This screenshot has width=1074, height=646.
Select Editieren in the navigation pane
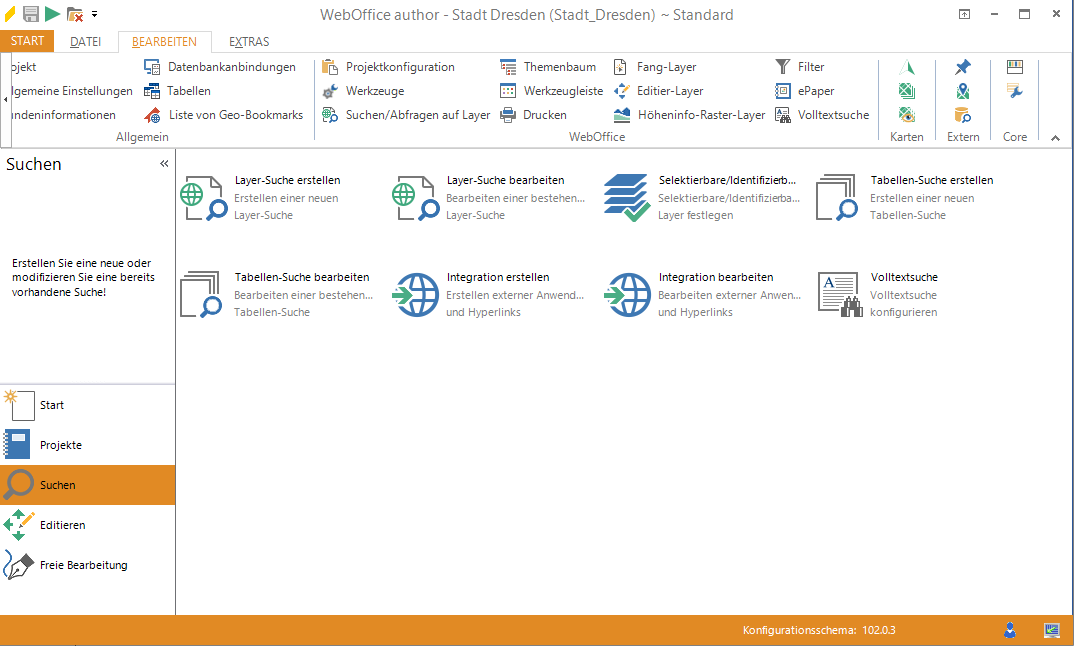(x=62, y=525)
